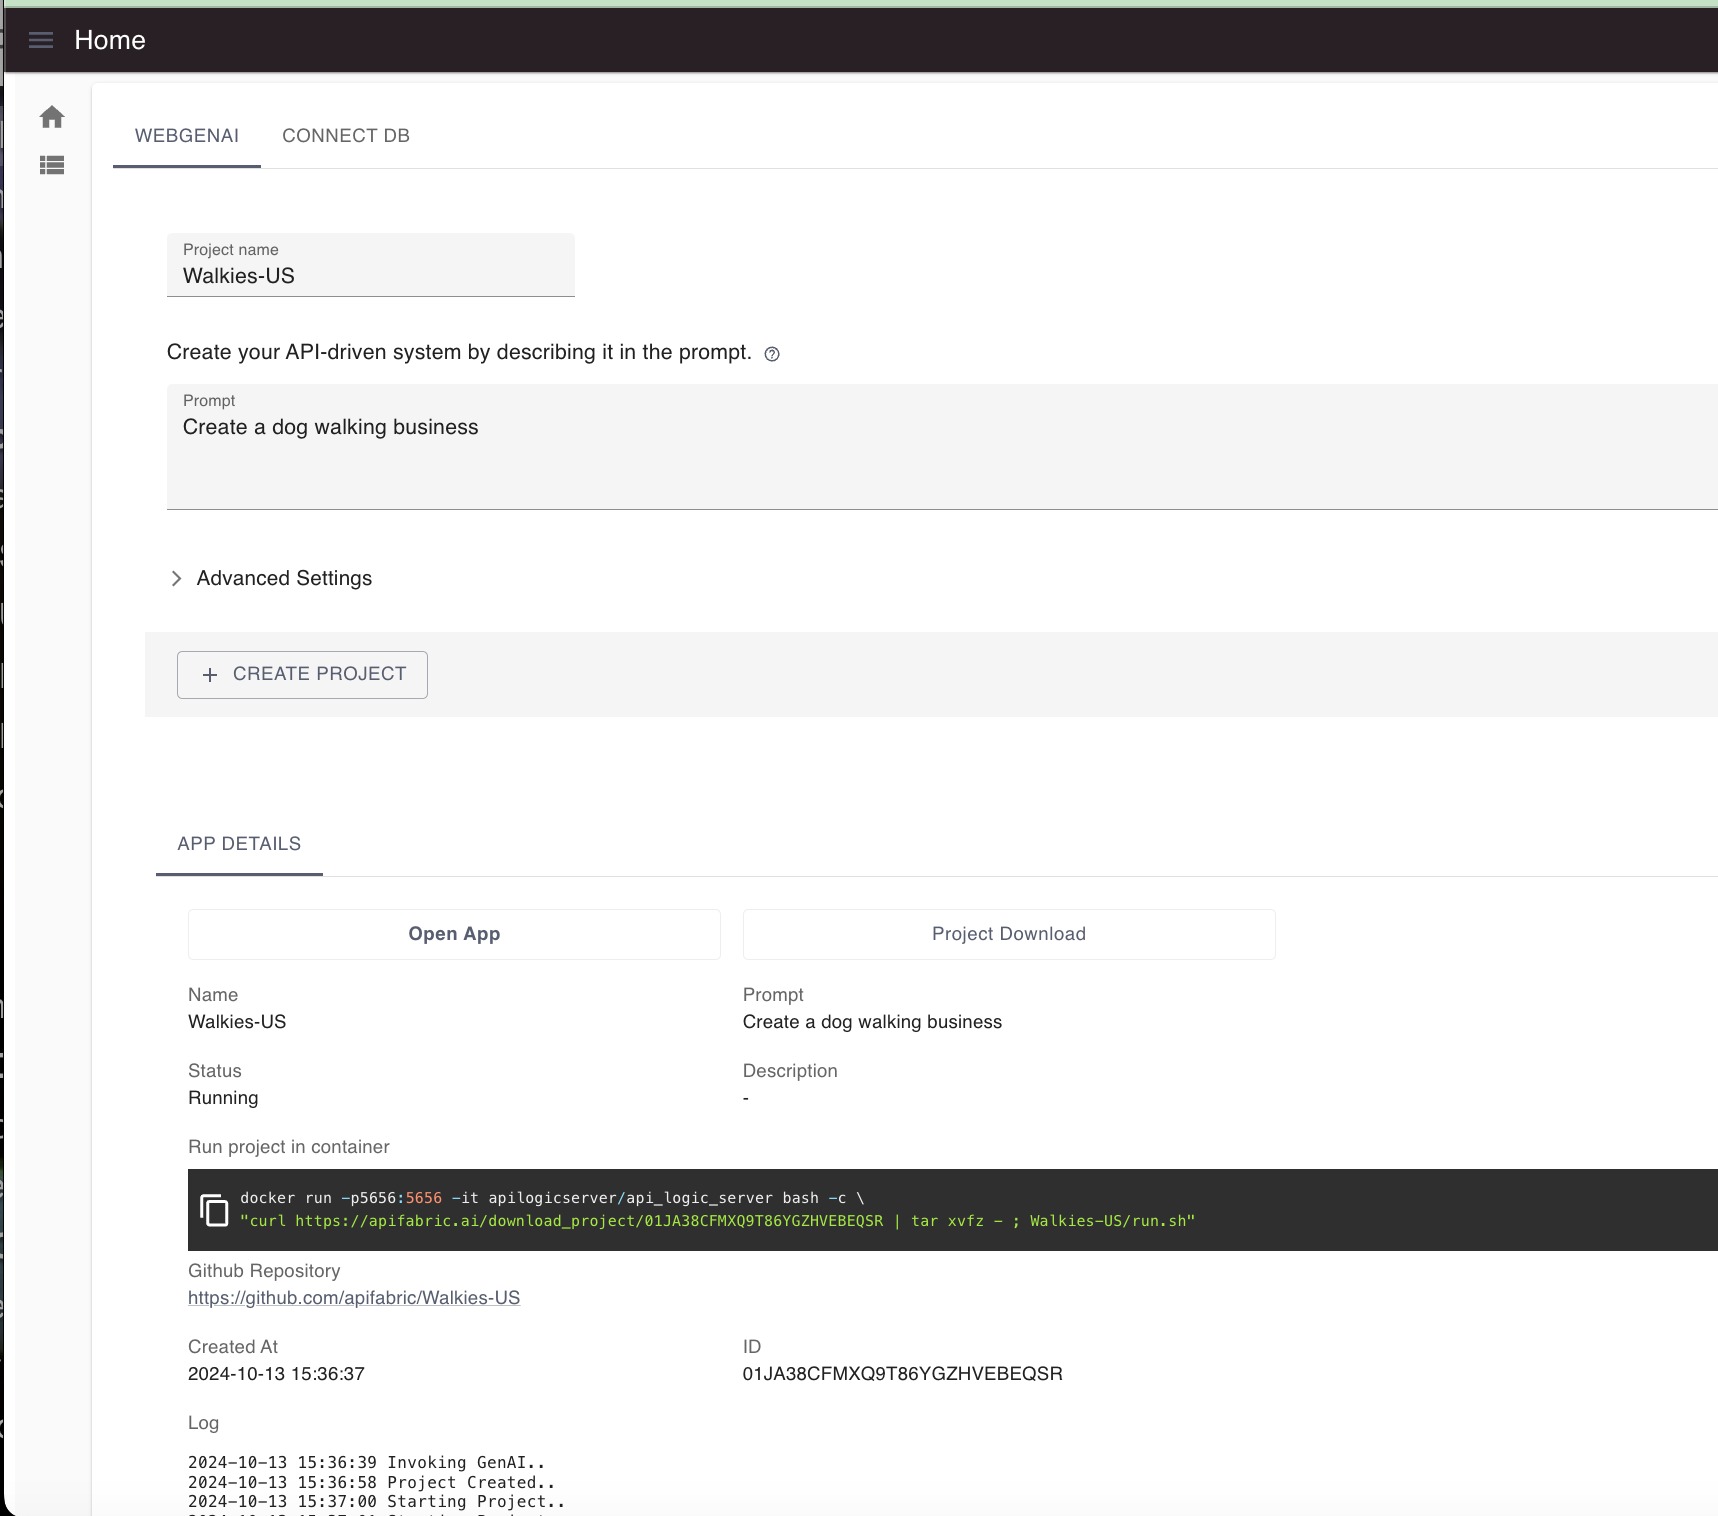The height and width of the screenshot is (1516, 1718).
Task: Click the plus icon on Create Project
Action: pyautogui.click(x=210, y=675)
